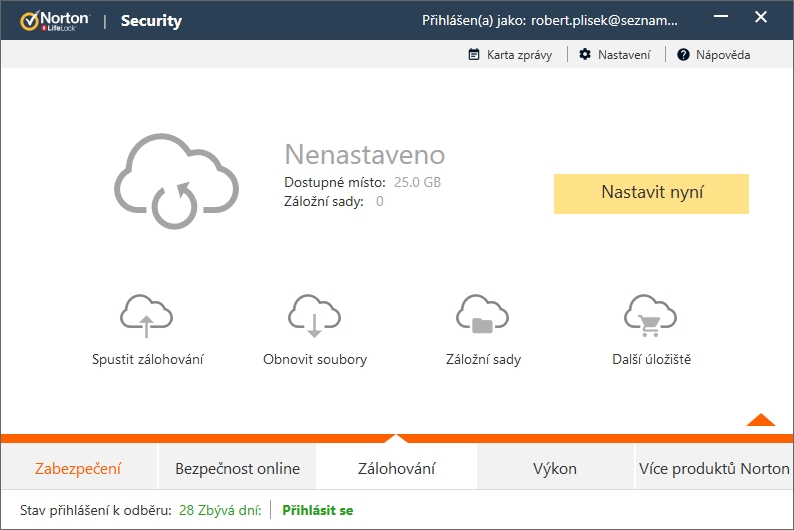Open Nastavení gear icon
Image resolution: width=794 pixels, height=530 pixels.
click(585, 55)
